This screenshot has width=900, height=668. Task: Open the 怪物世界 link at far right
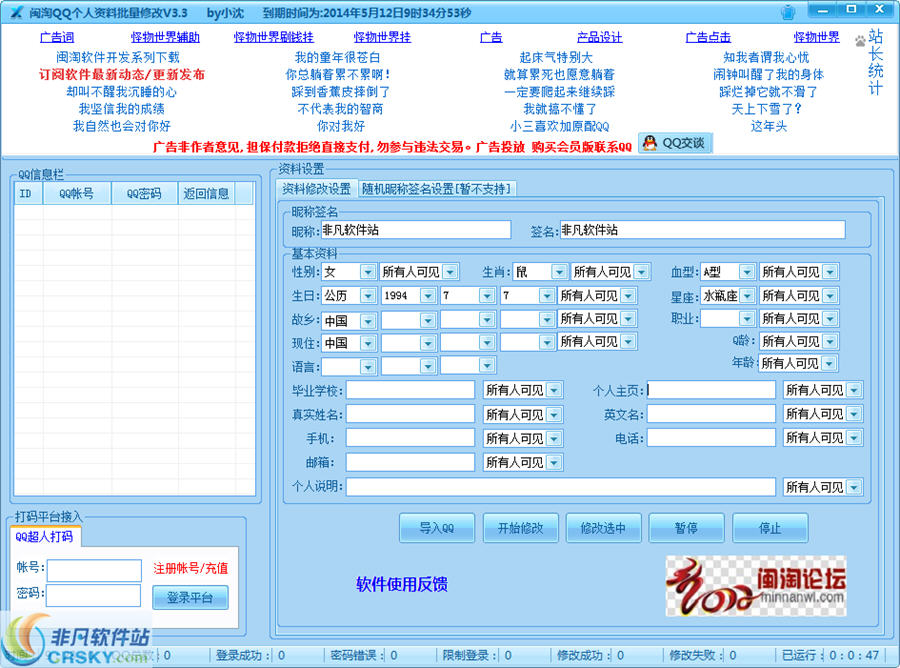click(x=816, y=37)
